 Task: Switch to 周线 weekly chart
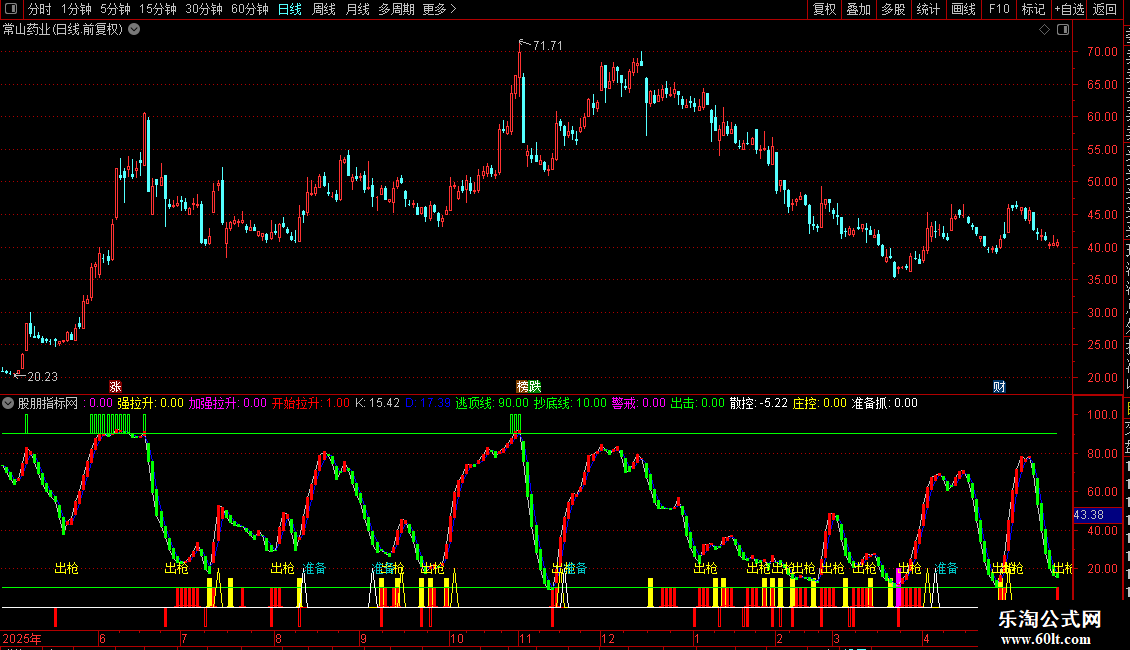(324, 9)
